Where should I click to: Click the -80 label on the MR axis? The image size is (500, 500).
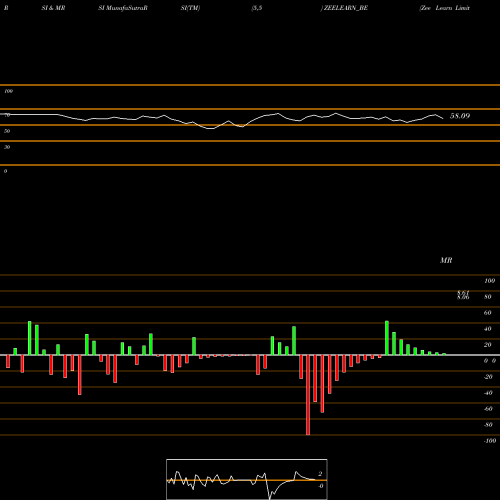(x=488, y=425)
